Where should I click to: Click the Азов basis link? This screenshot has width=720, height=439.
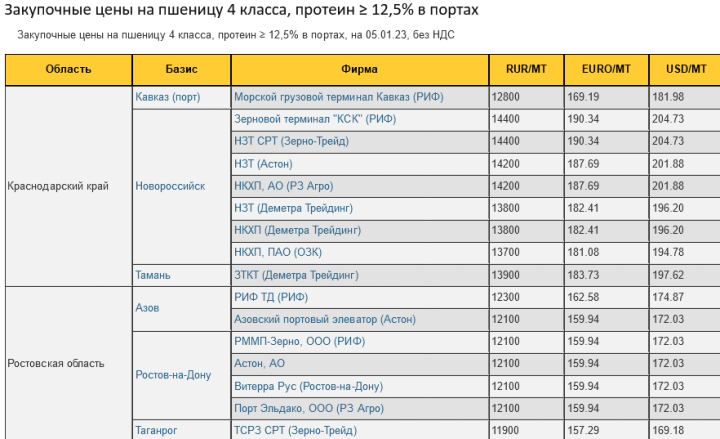click(x=147, y=308)
